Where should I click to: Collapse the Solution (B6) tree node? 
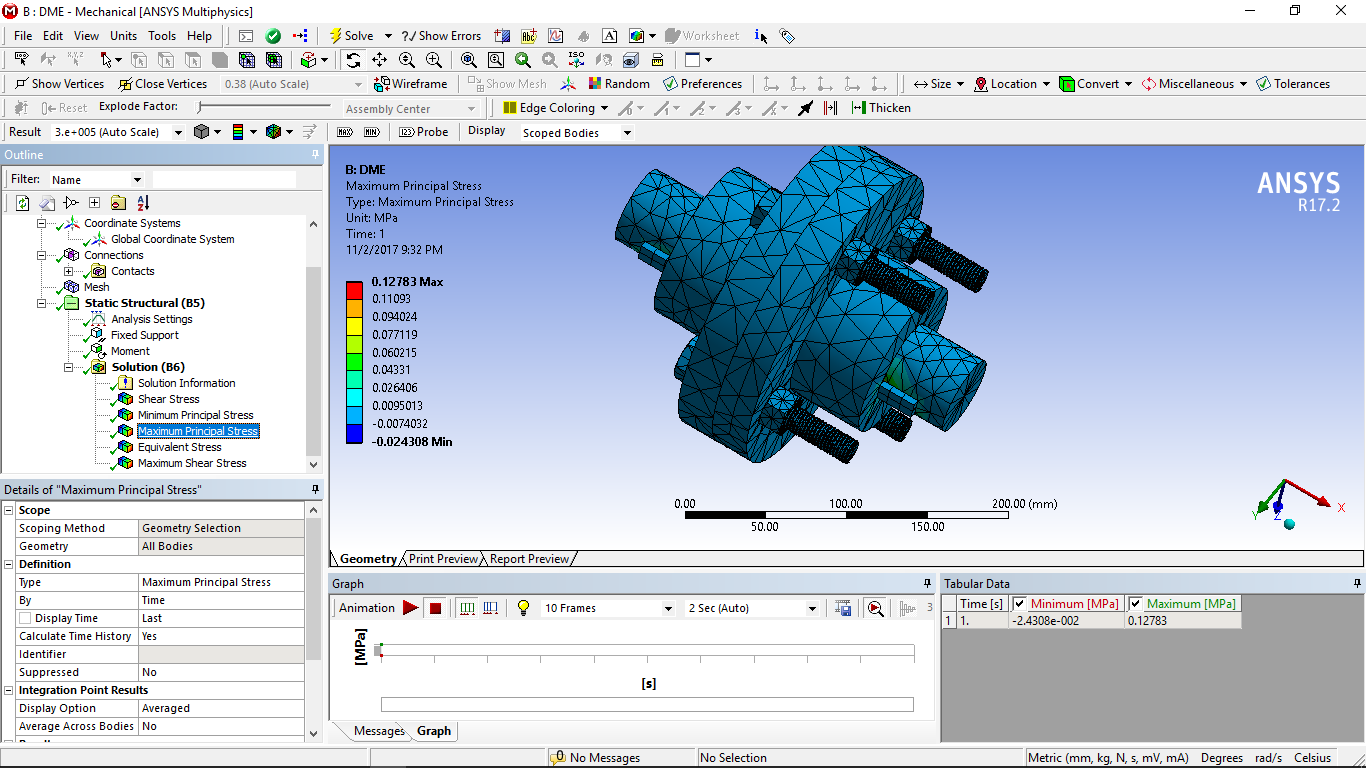coord(69,367)
